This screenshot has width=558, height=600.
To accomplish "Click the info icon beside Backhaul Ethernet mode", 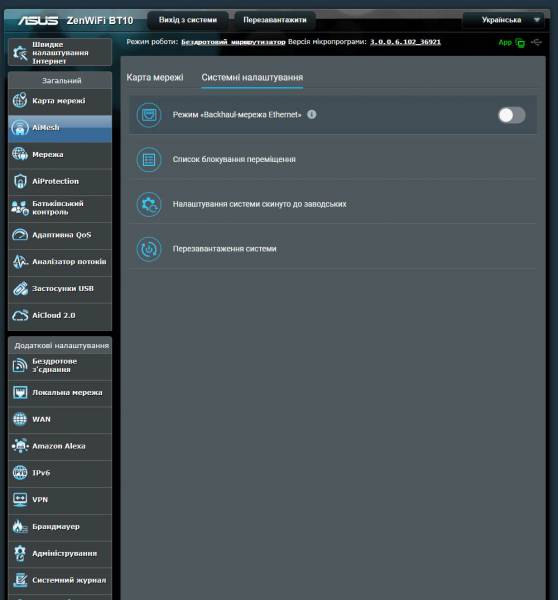I will pyautogui.click(x=312, y=114).
